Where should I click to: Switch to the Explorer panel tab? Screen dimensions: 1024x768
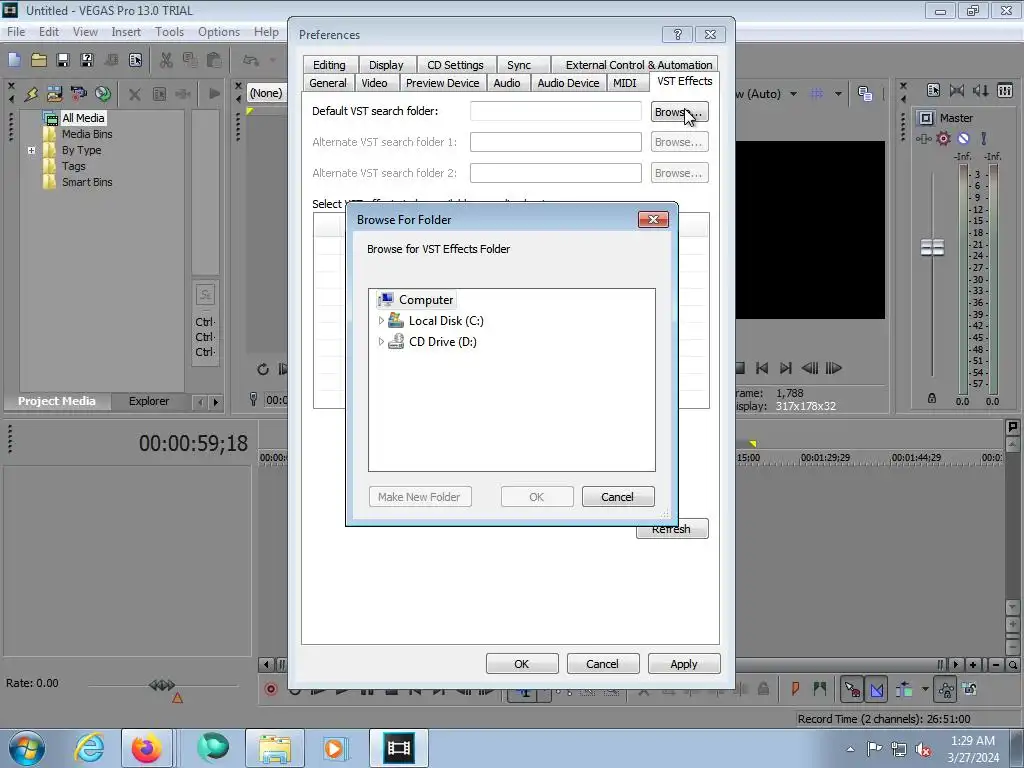coord(149,401)
